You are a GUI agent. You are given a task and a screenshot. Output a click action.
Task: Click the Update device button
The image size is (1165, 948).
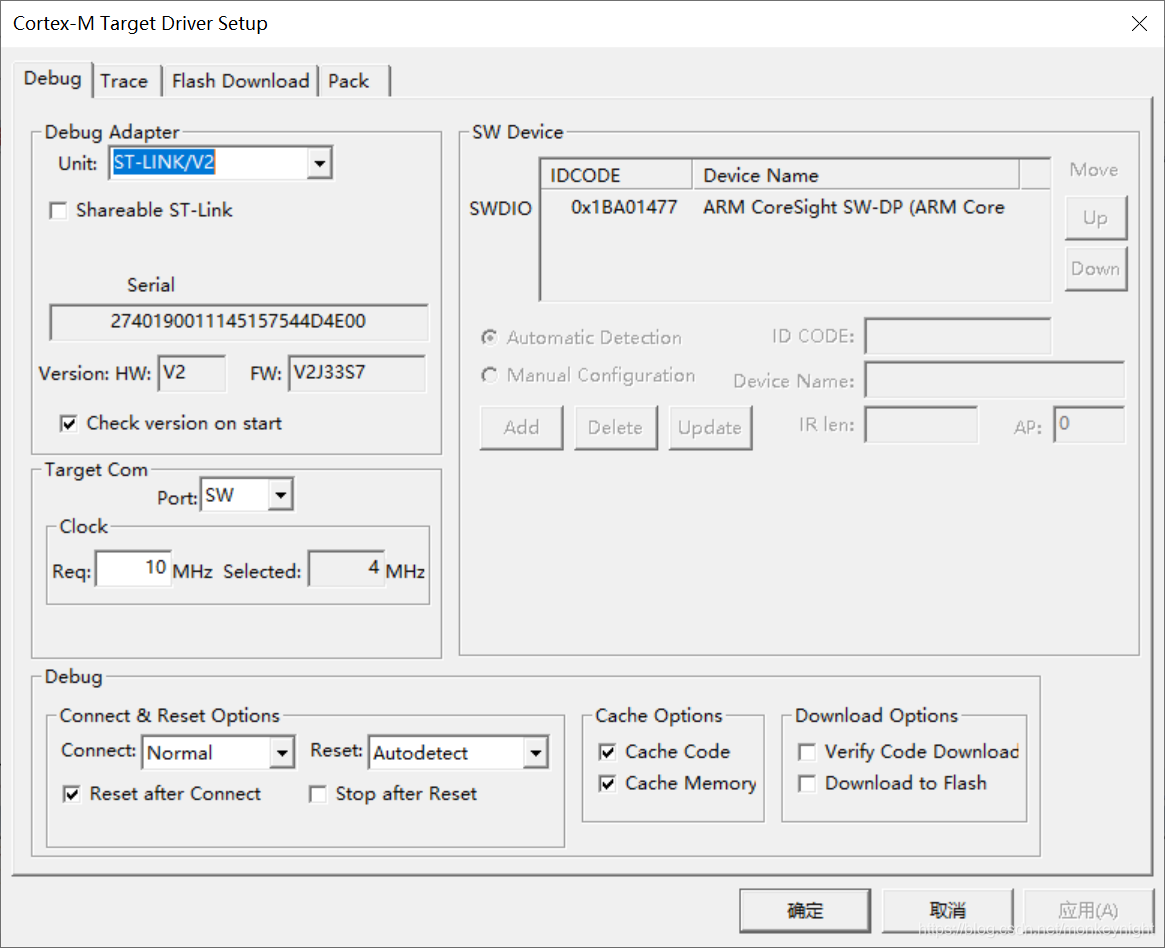point(710,428)
